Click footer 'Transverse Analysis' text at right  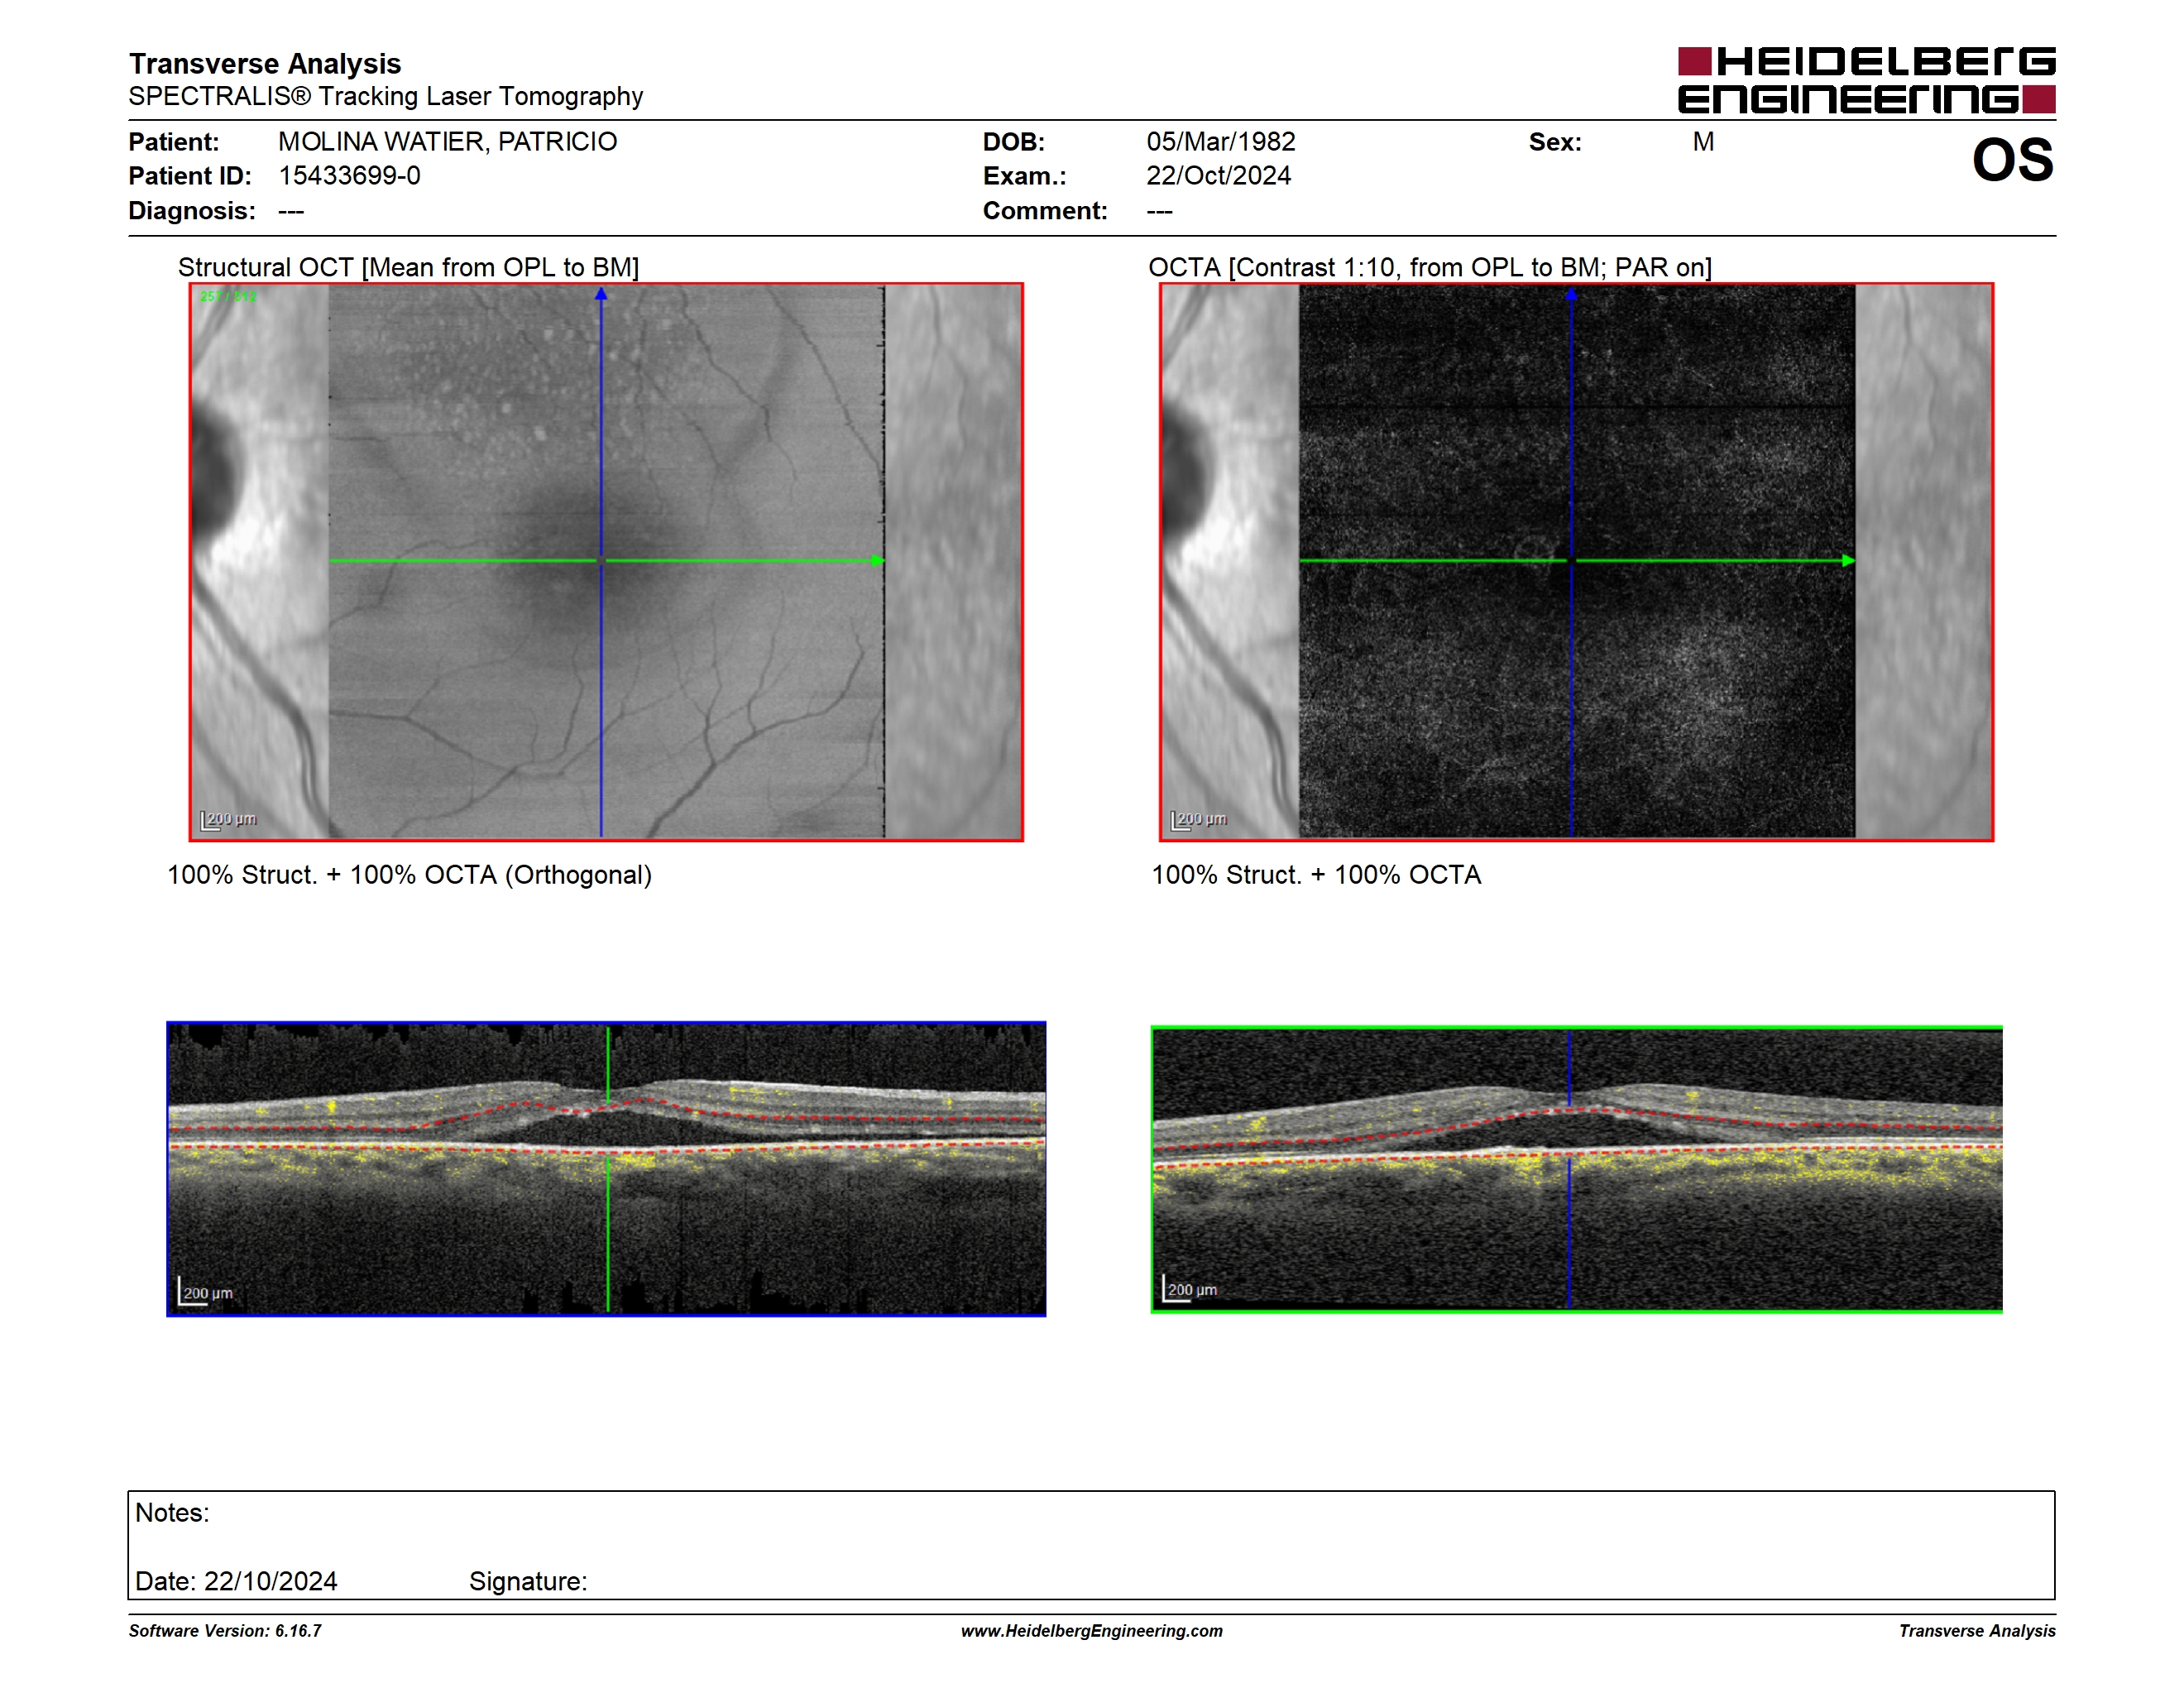click(x=1977, y=1631)
